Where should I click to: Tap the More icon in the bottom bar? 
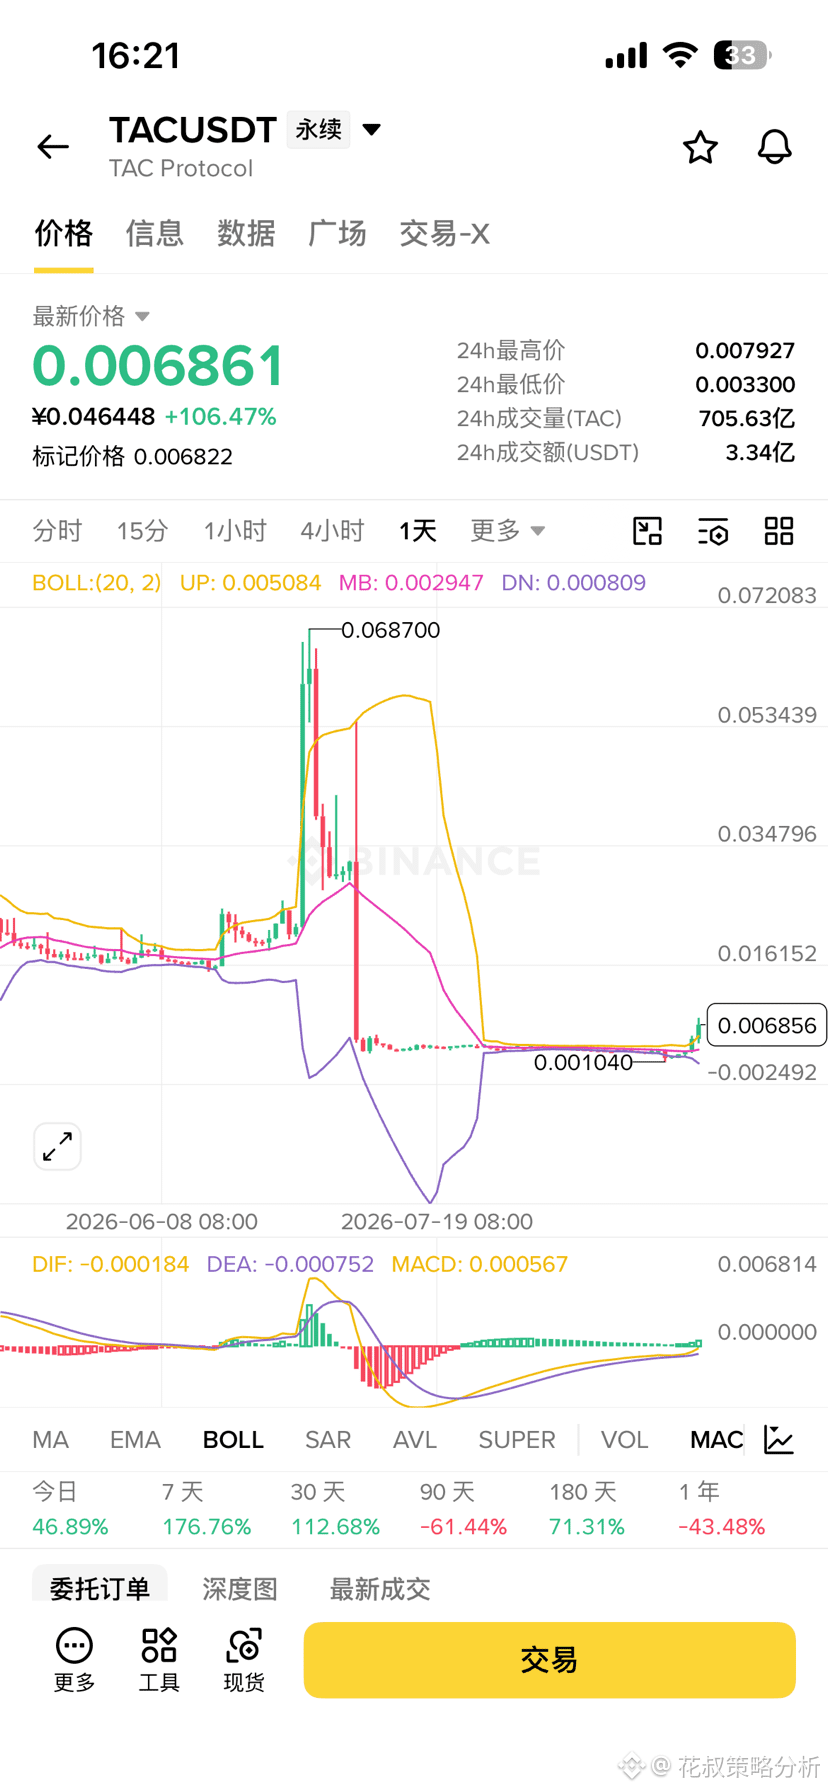pyautogui.click(x=75, y=1660)
